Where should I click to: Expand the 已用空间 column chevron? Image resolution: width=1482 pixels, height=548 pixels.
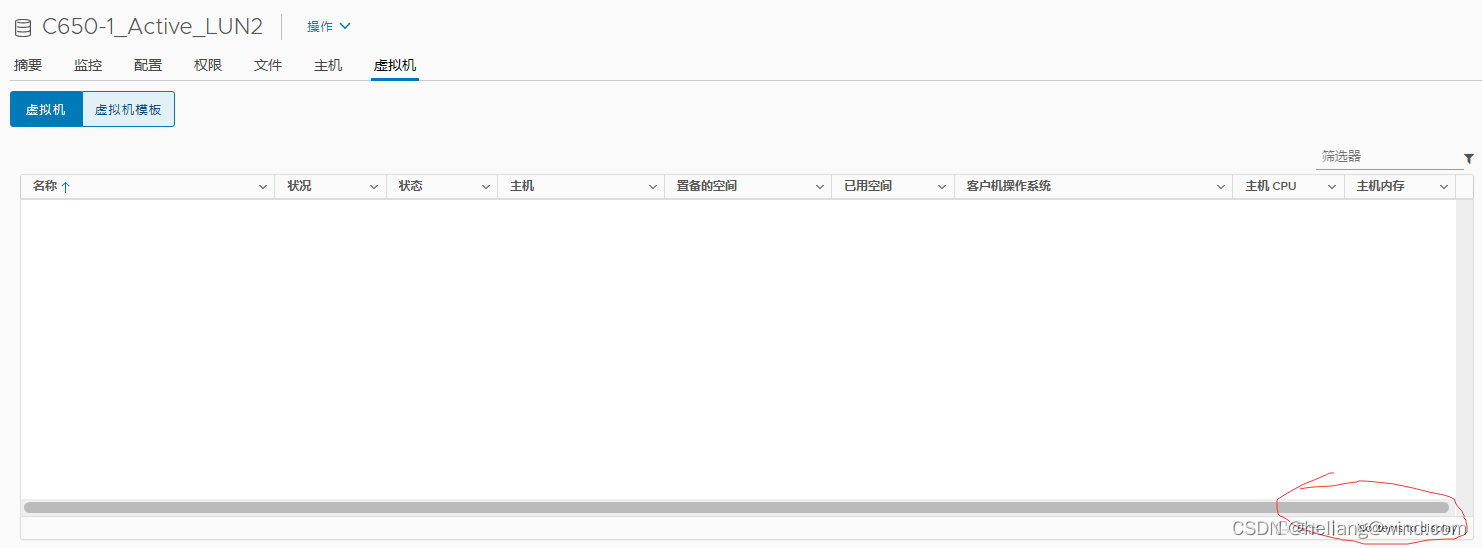coord(942,187)
